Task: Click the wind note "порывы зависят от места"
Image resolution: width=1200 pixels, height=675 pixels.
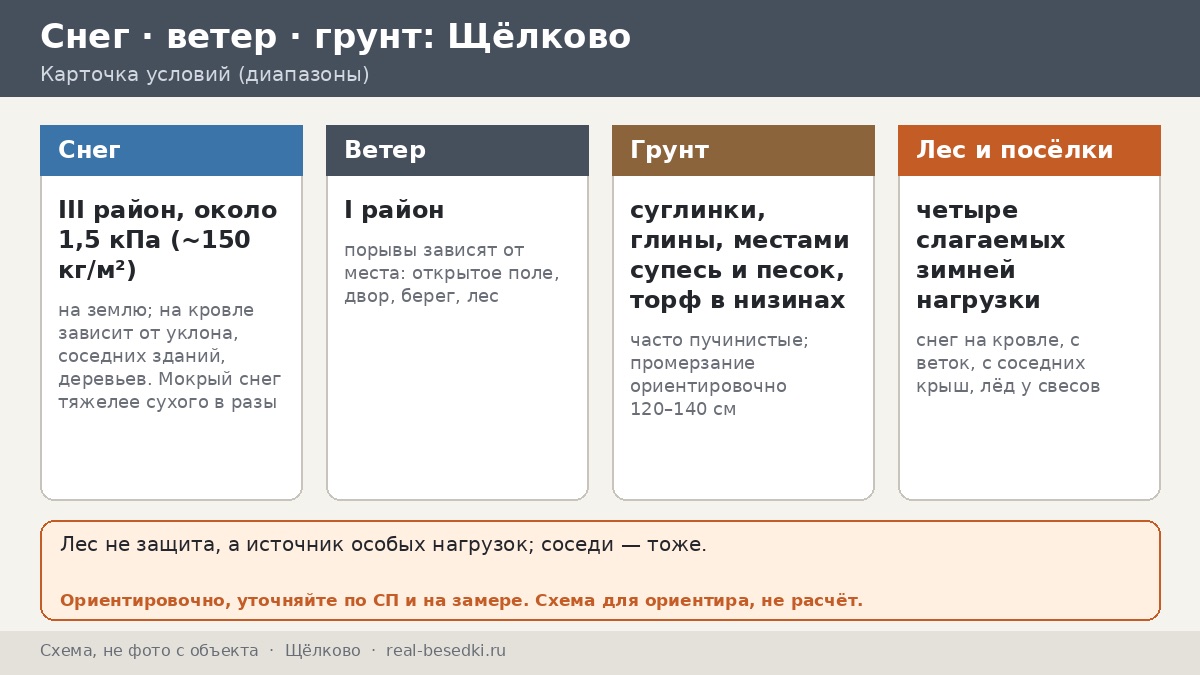Action: click(452, 273)
